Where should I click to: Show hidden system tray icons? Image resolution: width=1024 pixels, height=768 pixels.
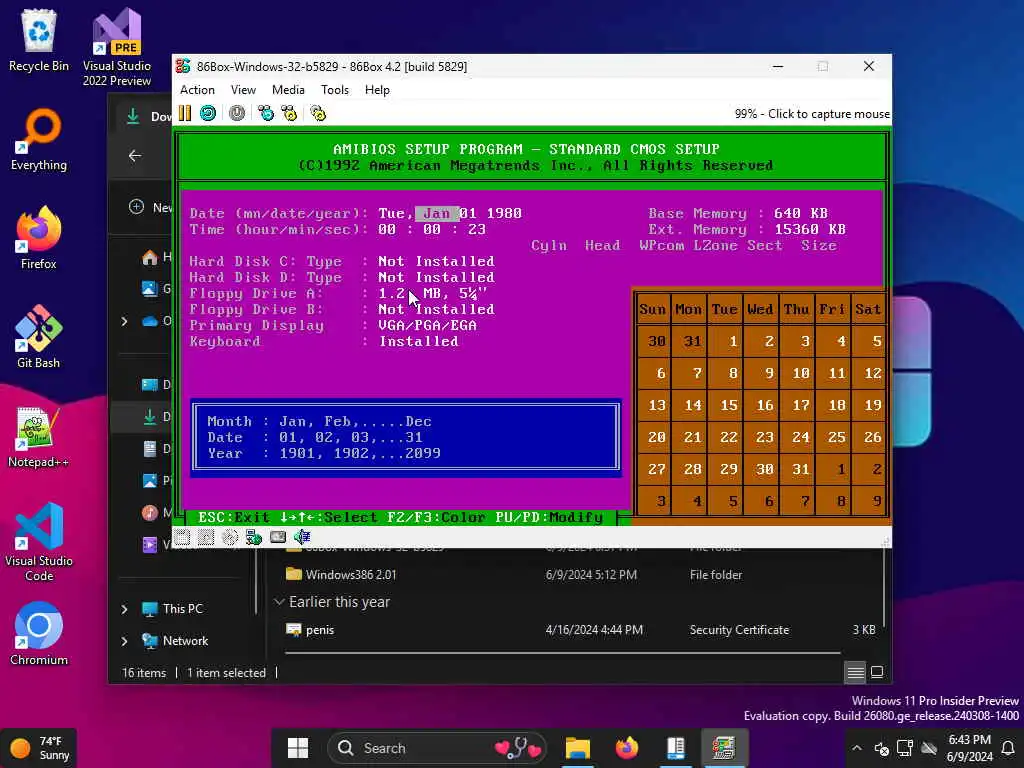click(857, 748)
